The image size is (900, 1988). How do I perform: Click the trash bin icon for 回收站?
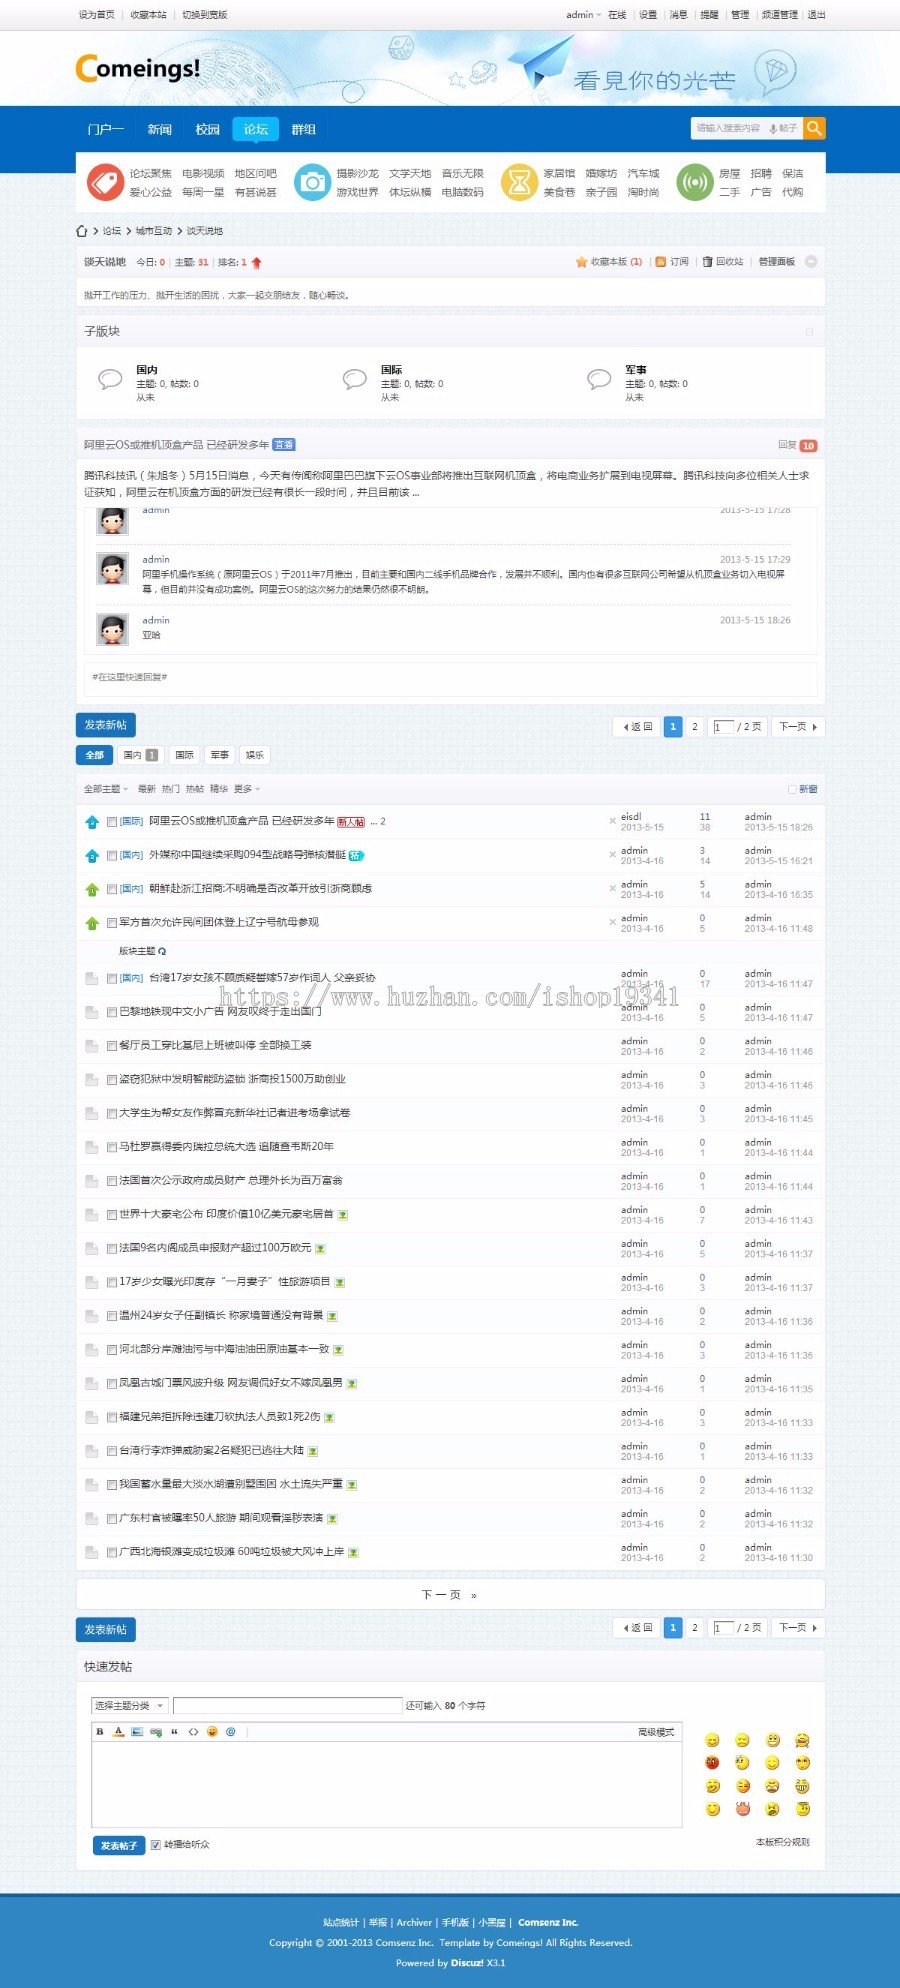[x=707, y=262]
